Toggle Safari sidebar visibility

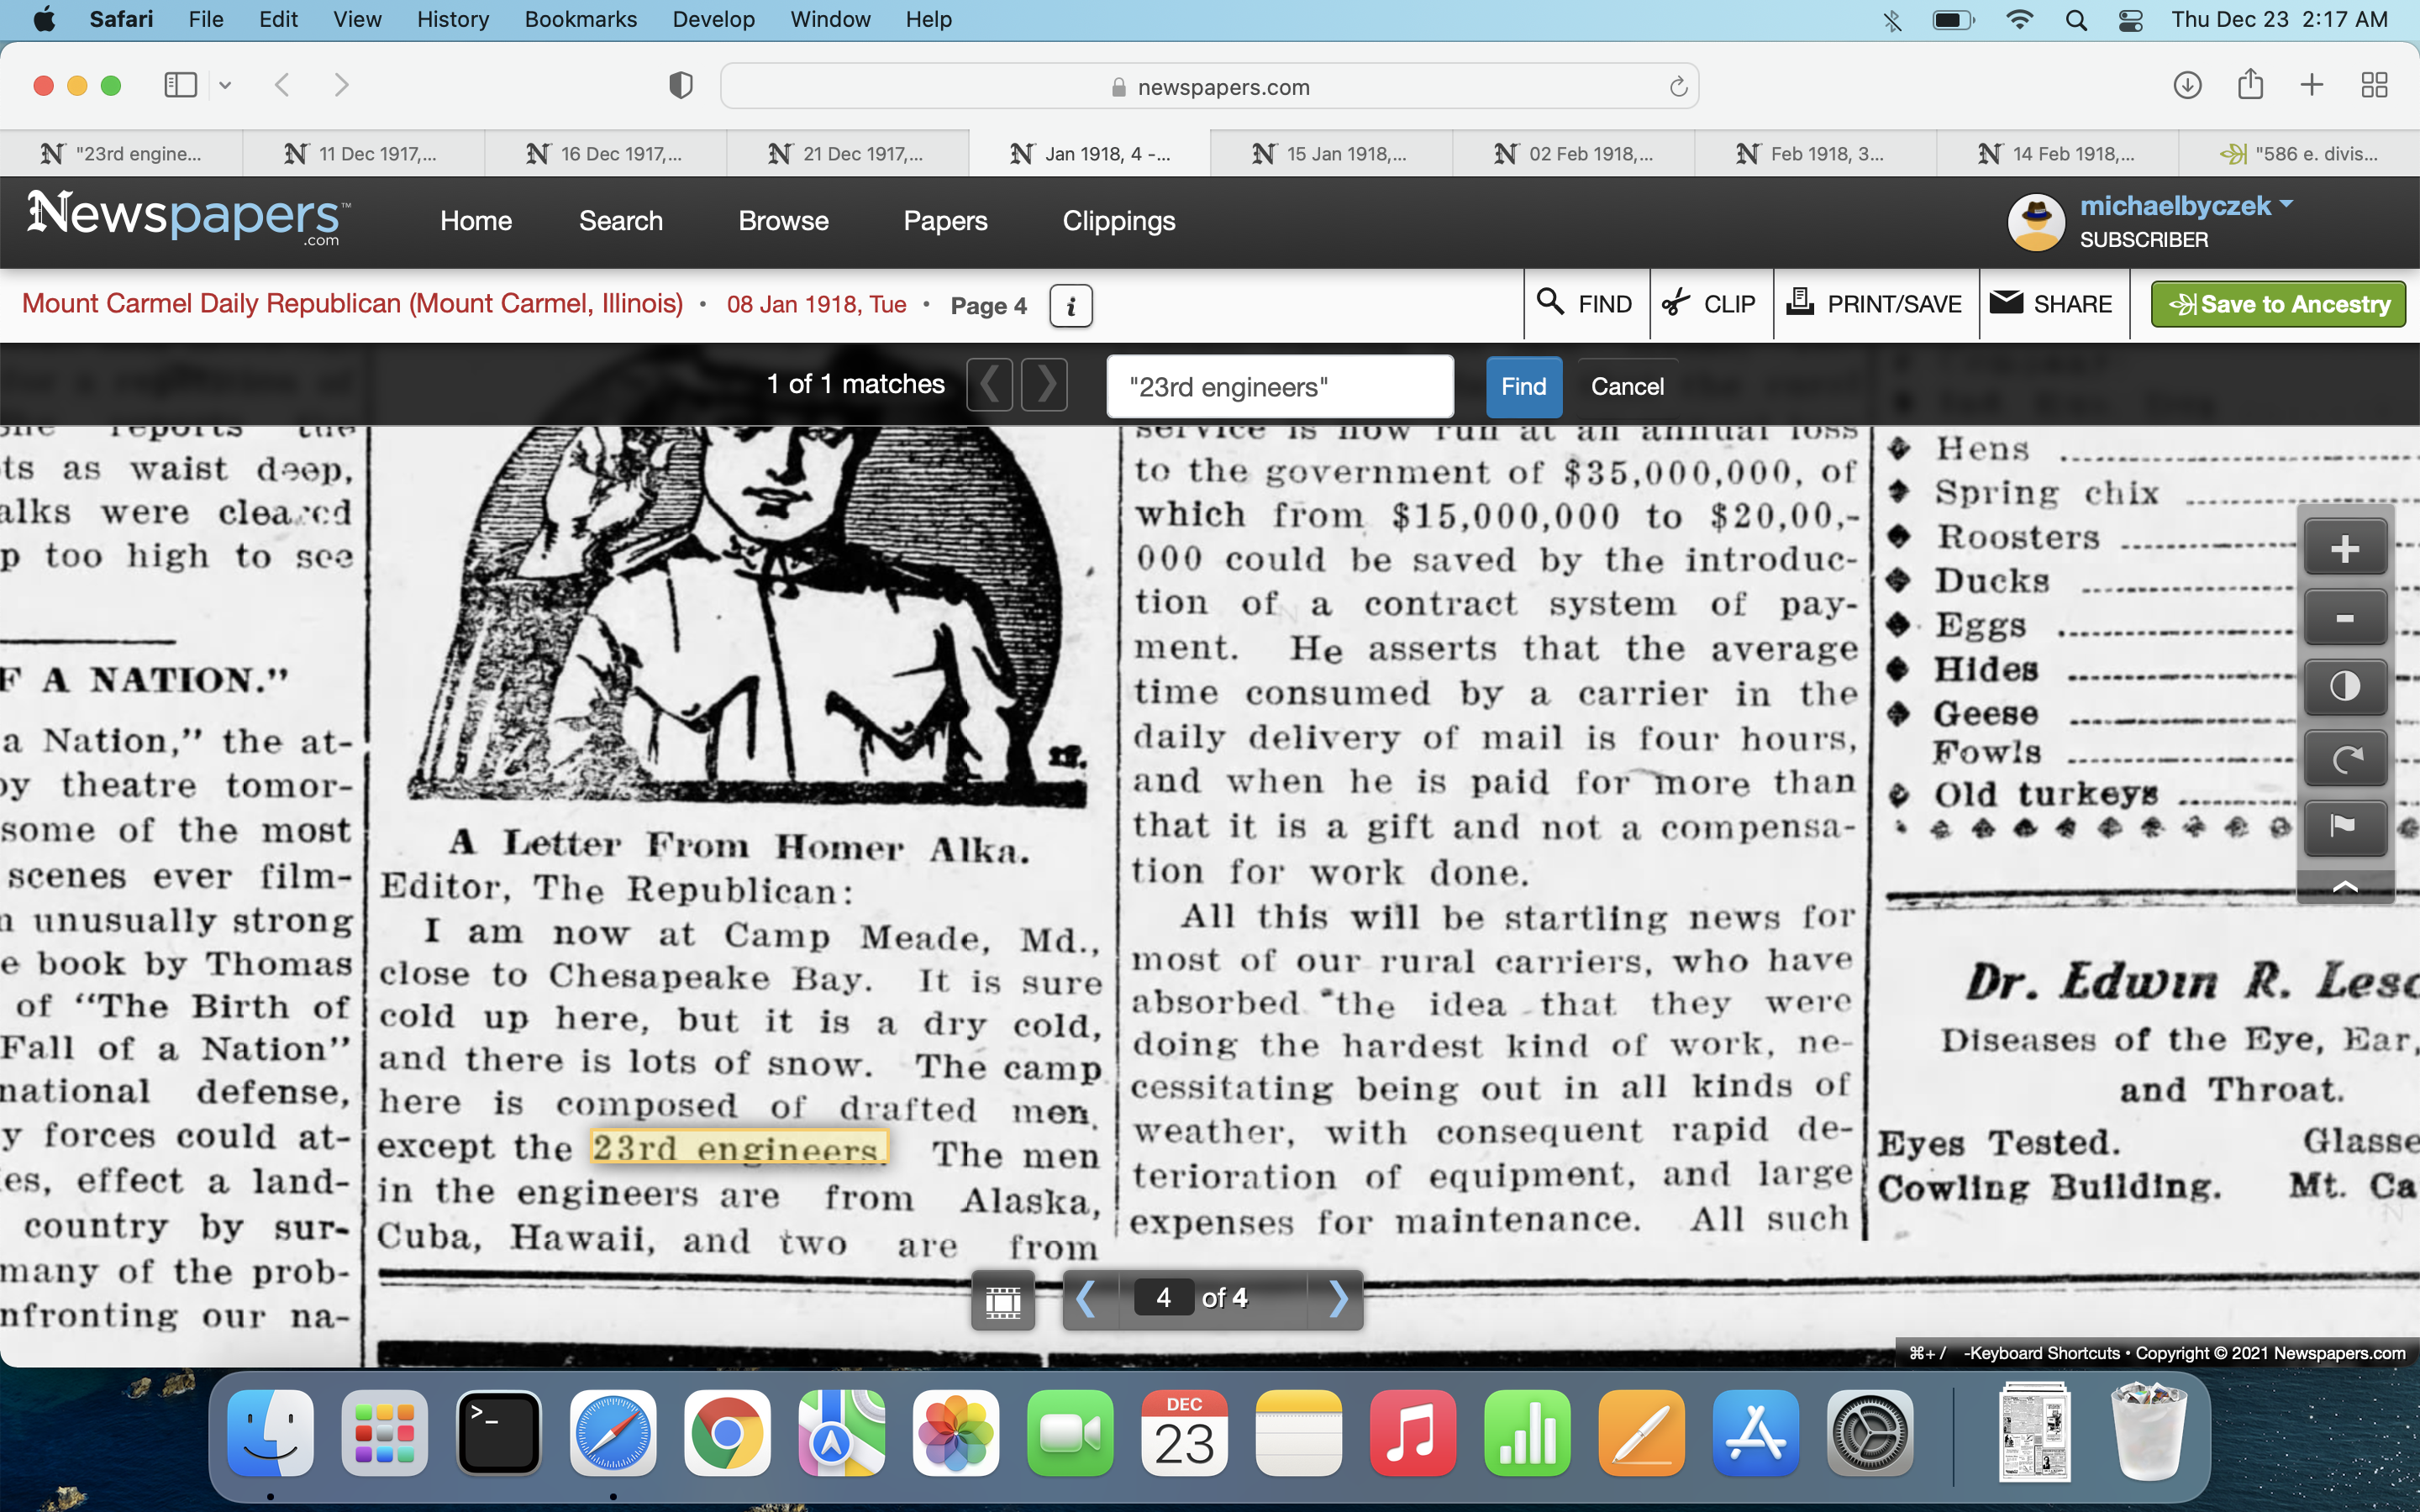181,85
